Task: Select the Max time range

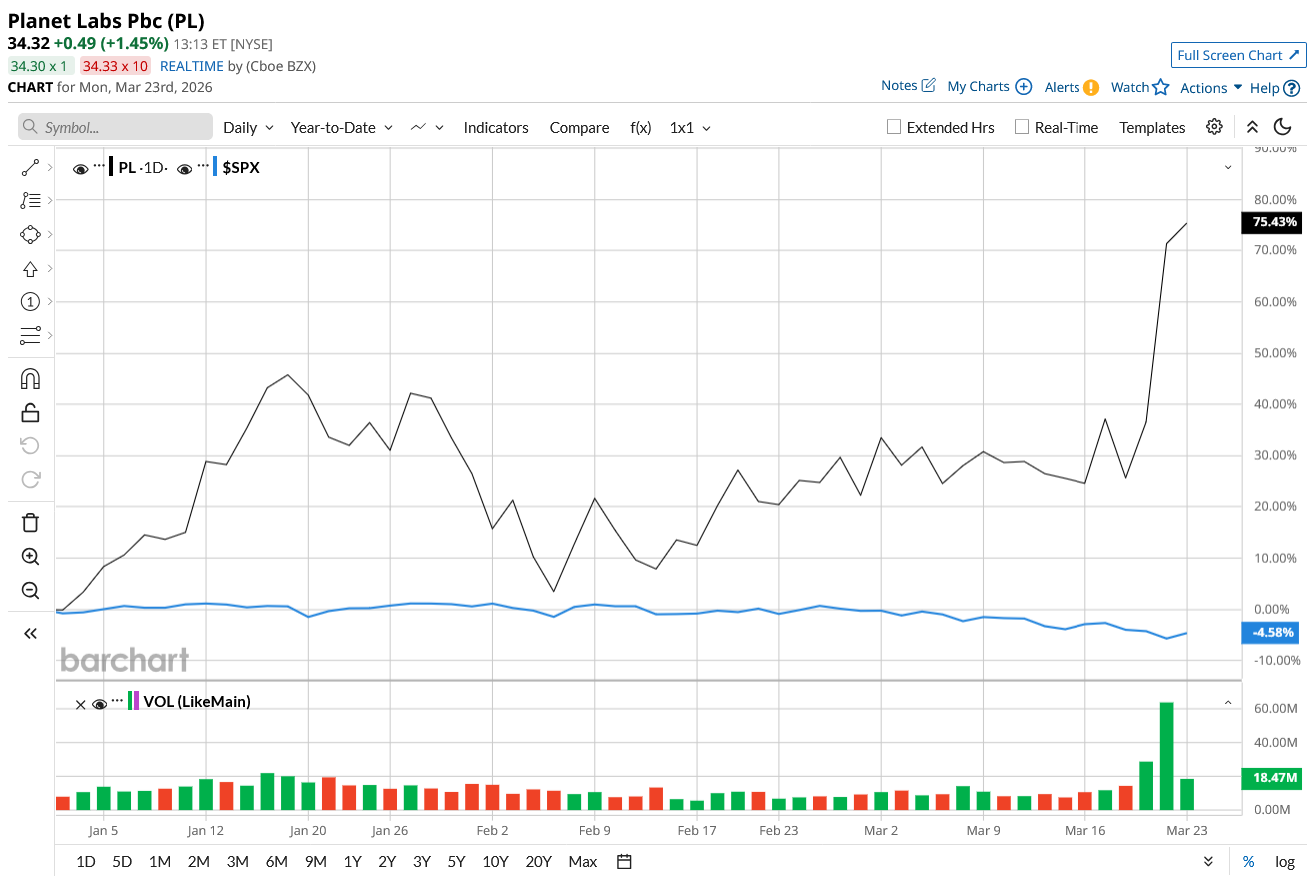Action: pyautogui.click(x=583, y=861)
